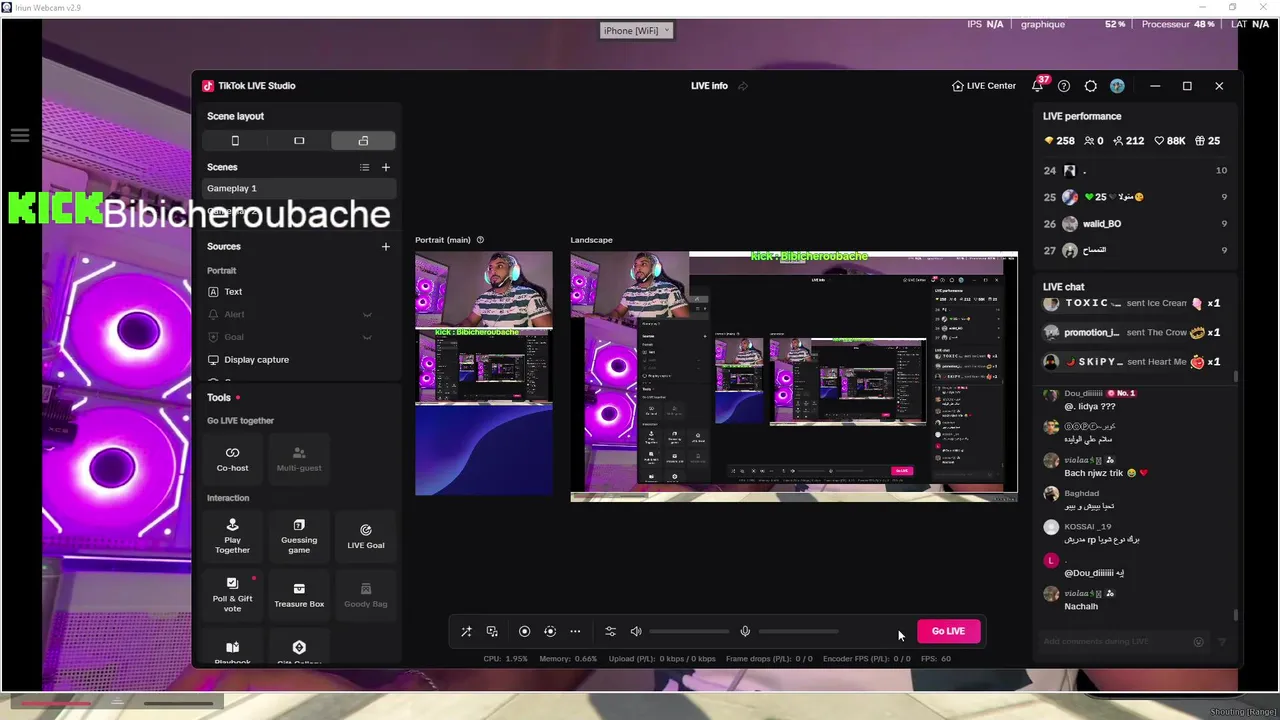
Task: Open the hamburger menu behind the window
Action: [20, 135]
